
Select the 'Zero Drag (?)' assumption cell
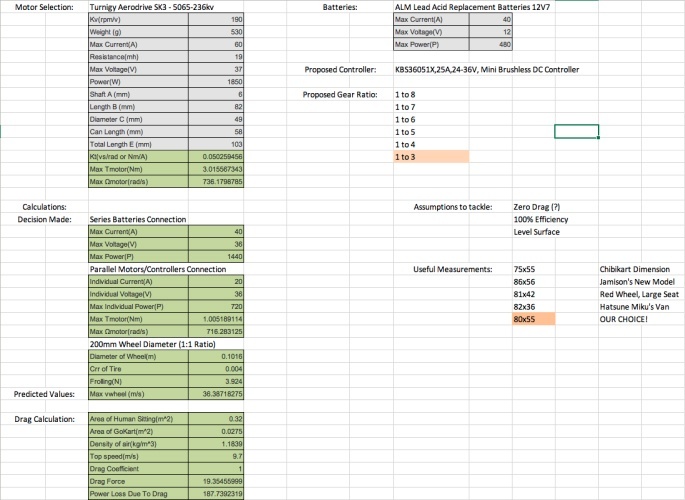point(536,207)
